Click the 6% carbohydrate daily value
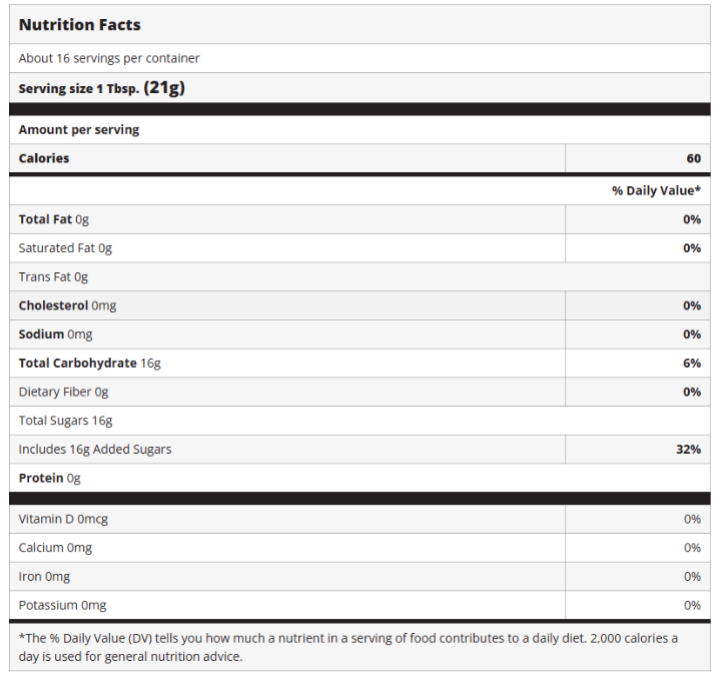 [x=692, y=363]
